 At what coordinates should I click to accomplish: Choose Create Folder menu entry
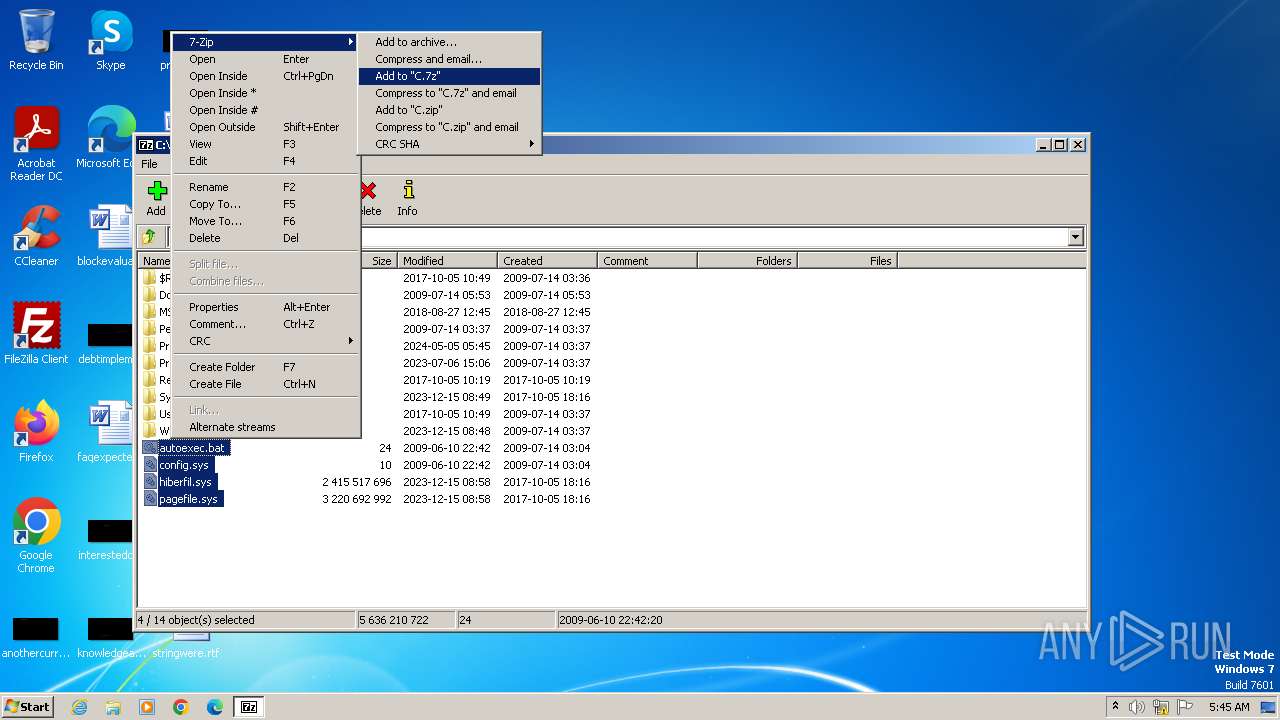click(266, 367)
